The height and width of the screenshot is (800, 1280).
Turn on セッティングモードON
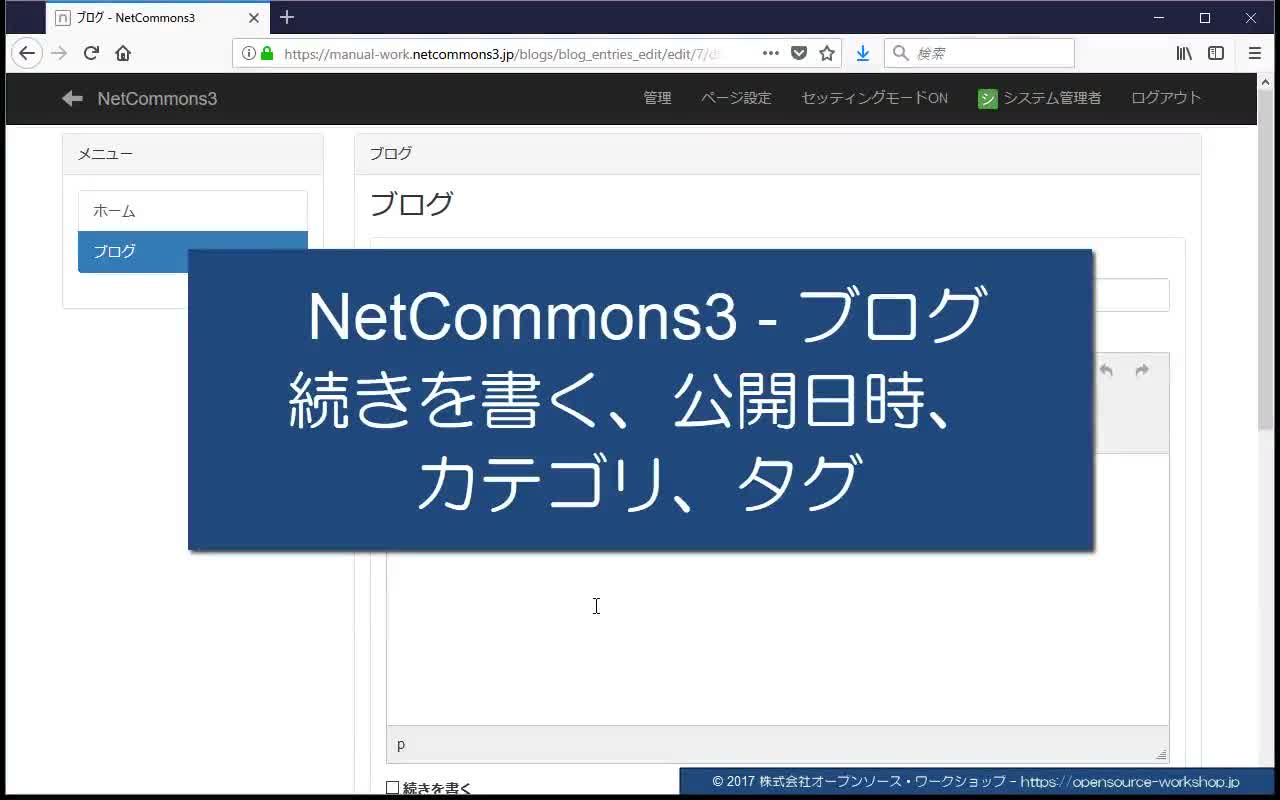[874, 98]
